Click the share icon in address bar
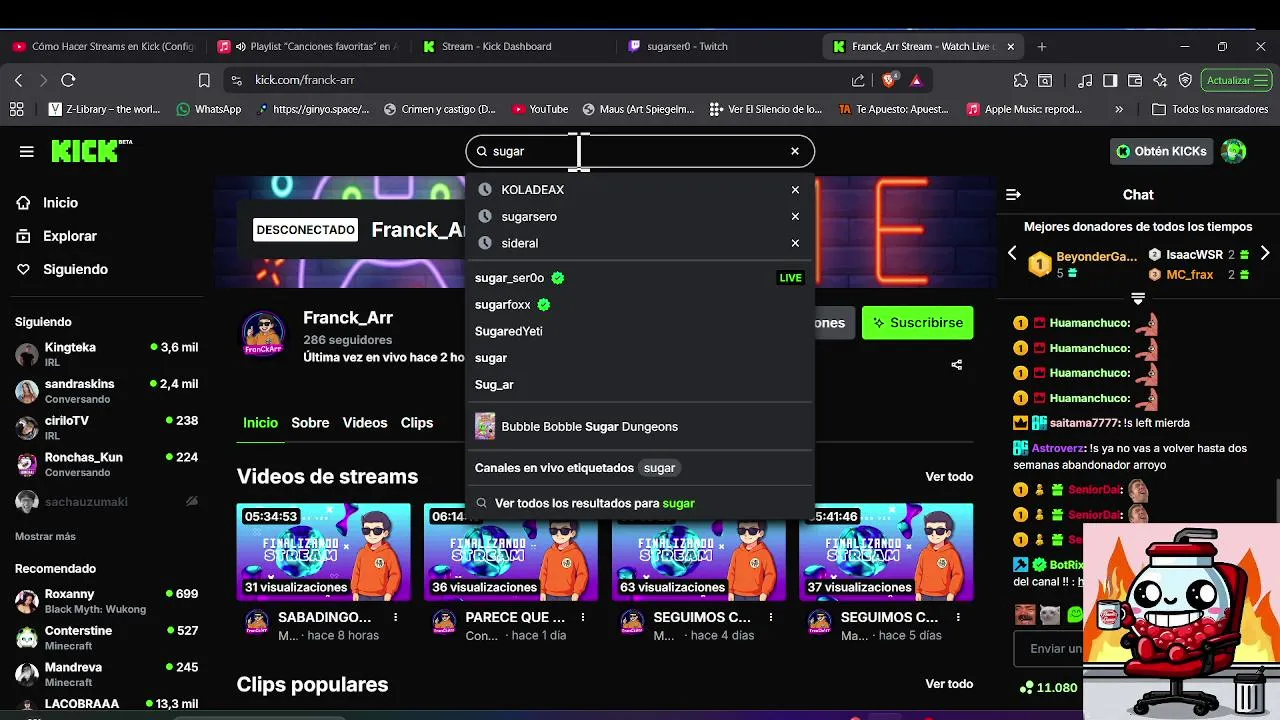 coord(858,80)
